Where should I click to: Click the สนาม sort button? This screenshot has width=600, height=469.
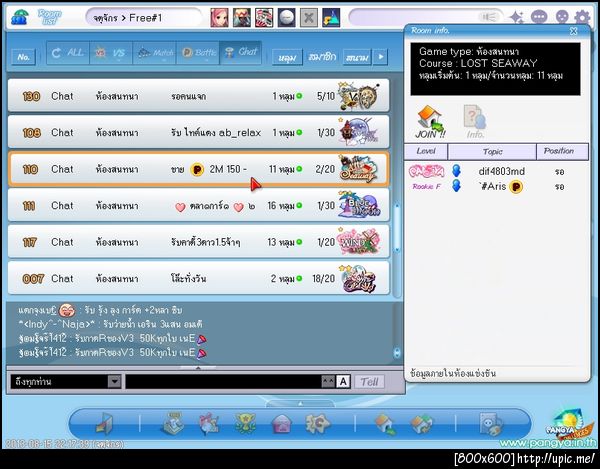click(x=357, y=57)
